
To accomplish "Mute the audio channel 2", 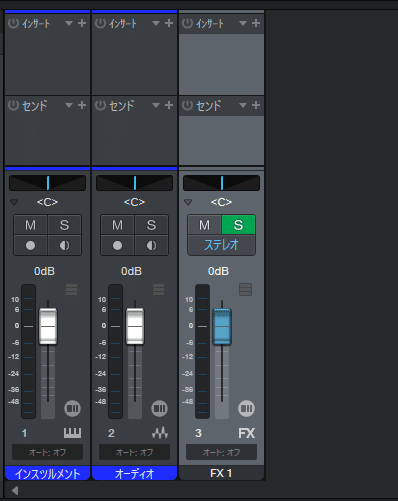I will coord(118,225).
